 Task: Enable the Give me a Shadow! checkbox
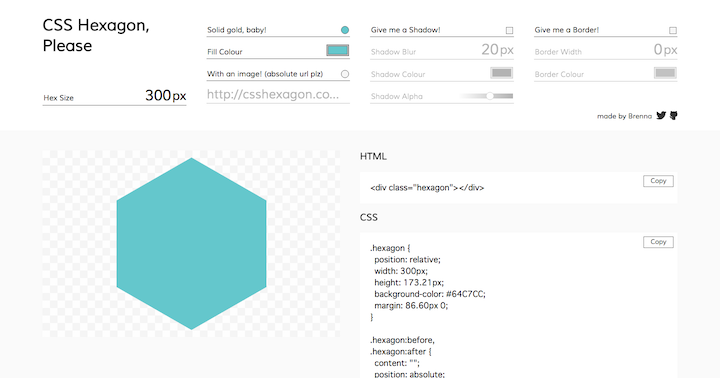pyautogui.click(x=509, y=30)
